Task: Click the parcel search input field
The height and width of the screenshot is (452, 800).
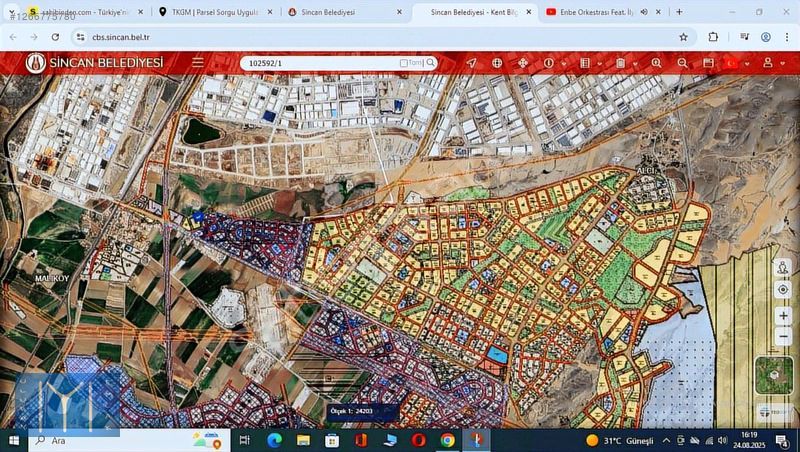Action: (320, 63)
